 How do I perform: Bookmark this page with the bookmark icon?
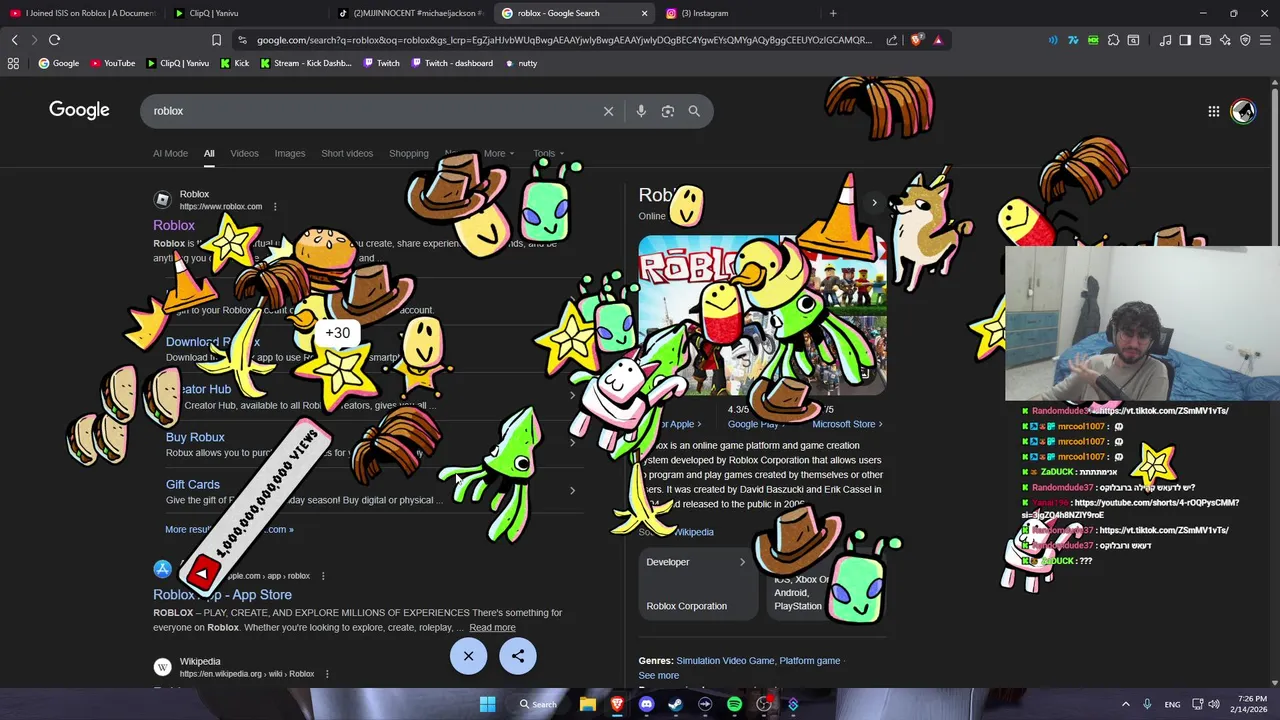216,40
